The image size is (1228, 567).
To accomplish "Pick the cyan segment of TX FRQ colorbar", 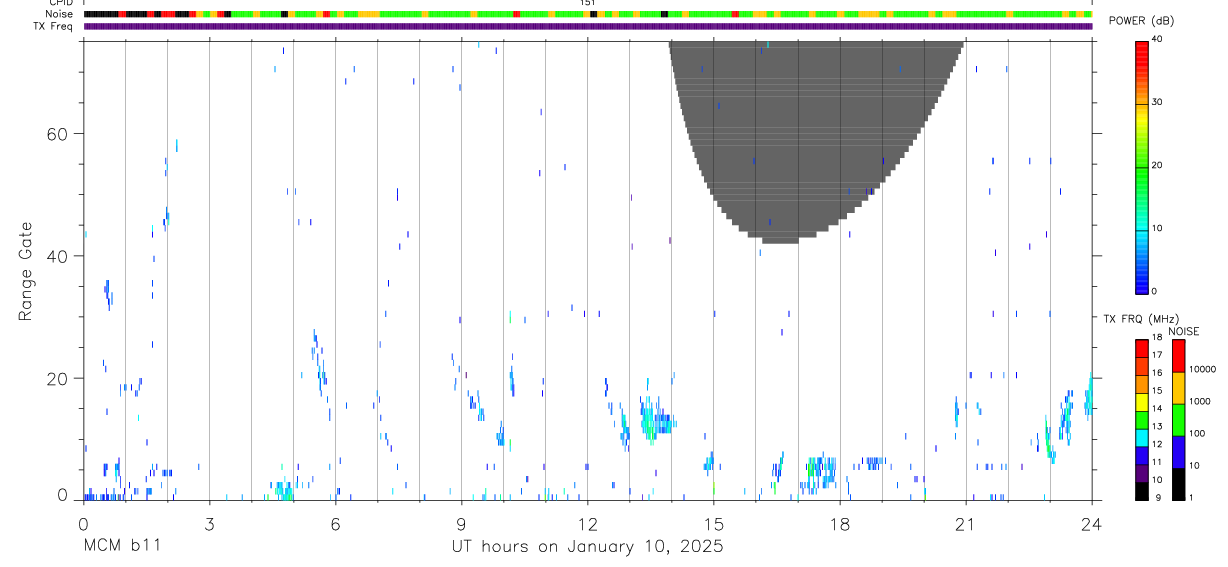I will click(x=1141, y=437).
